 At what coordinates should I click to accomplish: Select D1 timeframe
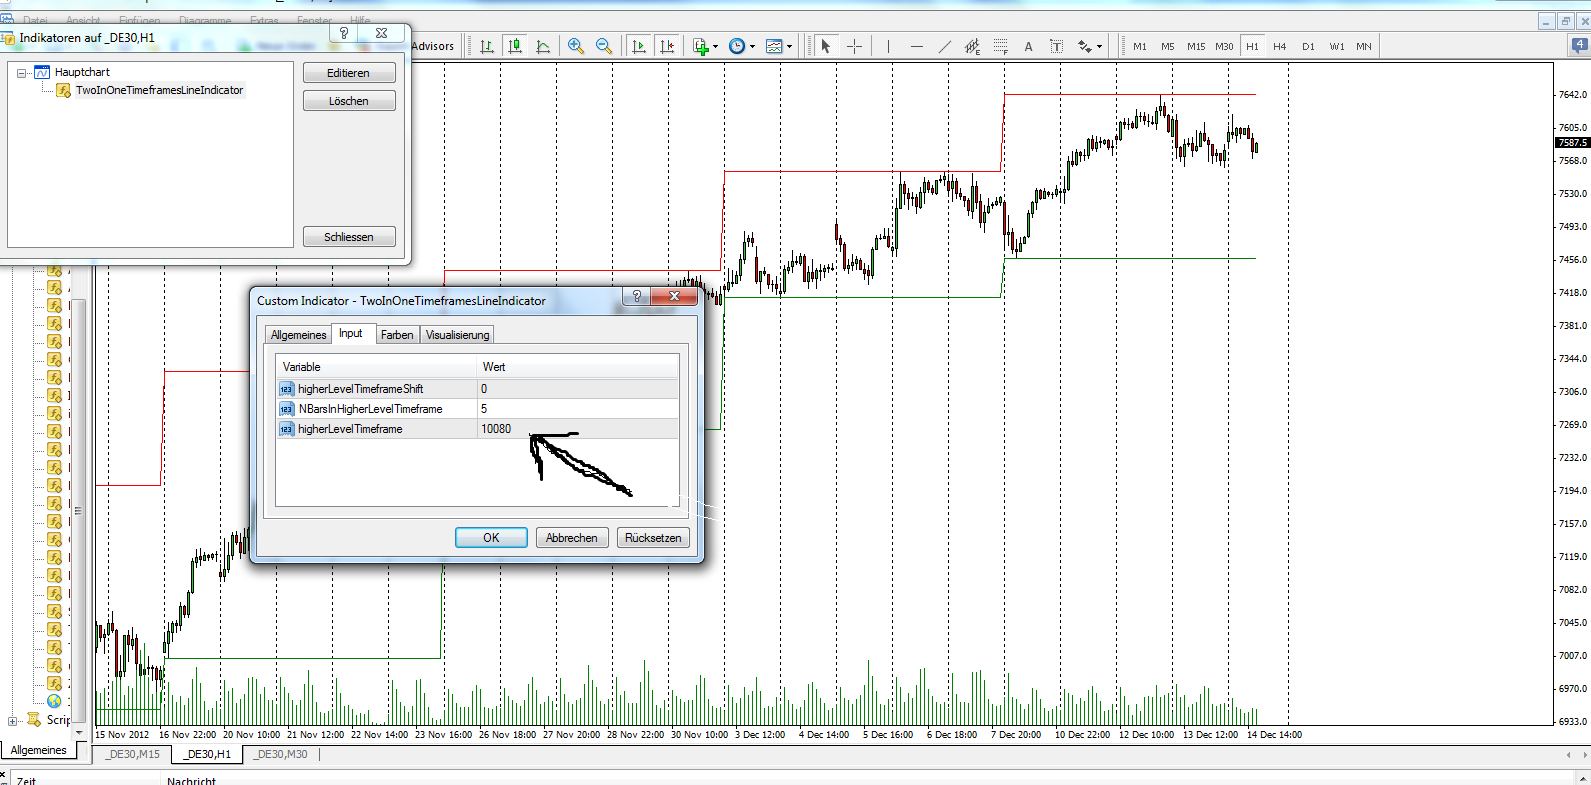tap(1308, 46)
